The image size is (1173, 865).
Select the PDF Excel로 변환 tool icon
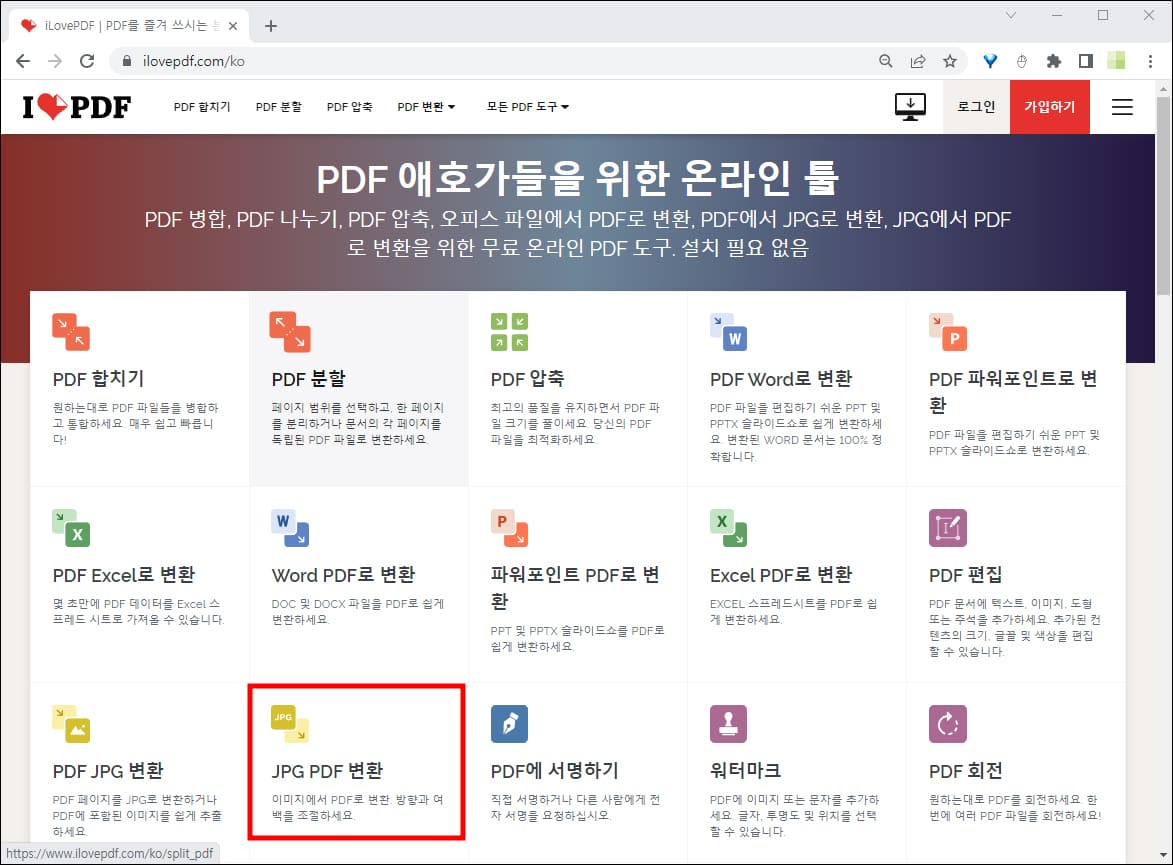[70, 527]
